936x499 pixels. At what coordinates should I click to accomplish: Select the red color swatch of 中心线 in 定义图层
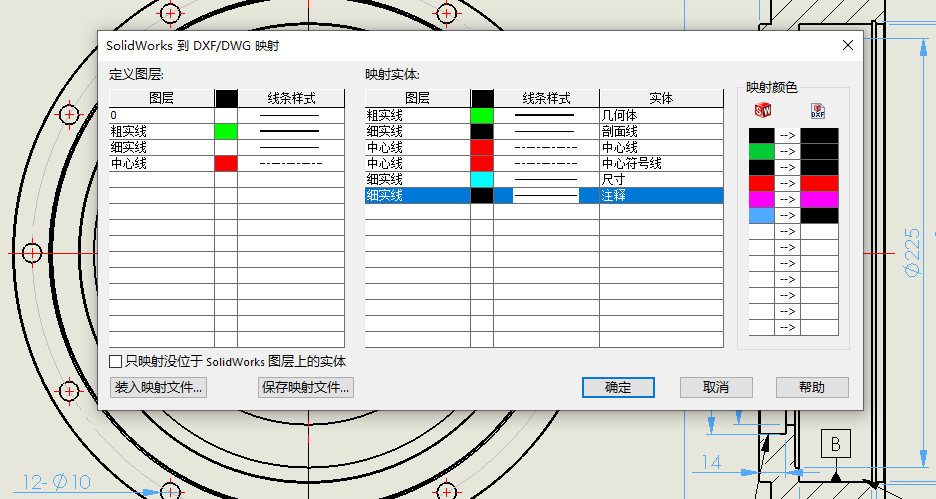226,164
